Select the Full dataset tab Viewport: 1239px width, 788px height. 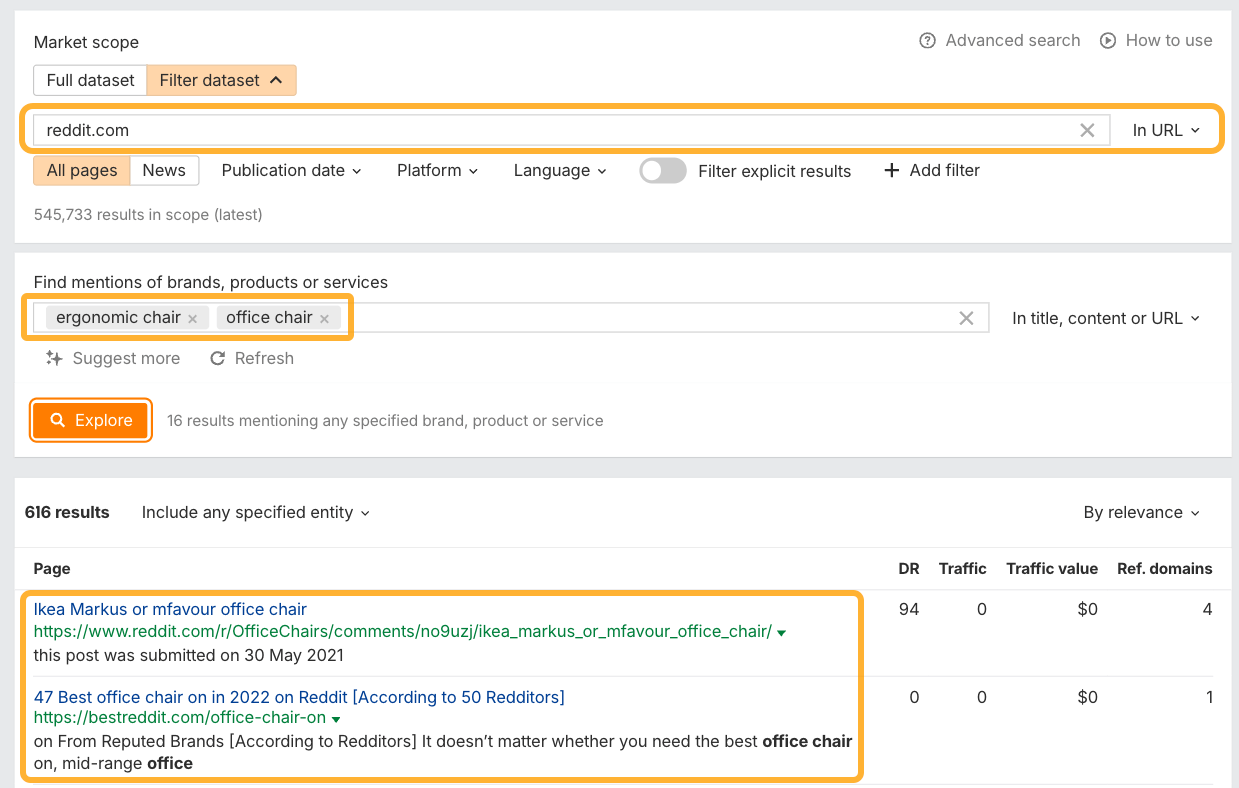89,79
